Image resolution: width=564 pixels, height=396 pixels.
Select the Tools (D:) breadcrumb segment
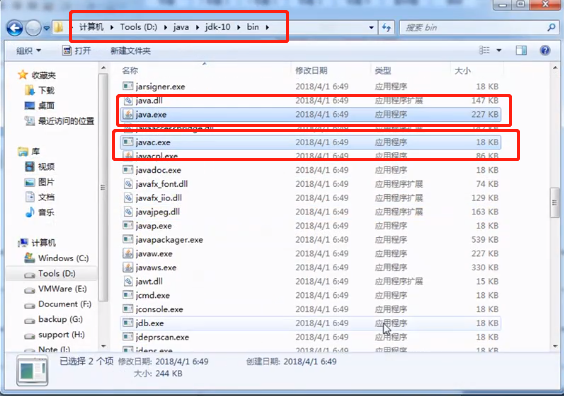pyautogui.click(x=138, y=27)
